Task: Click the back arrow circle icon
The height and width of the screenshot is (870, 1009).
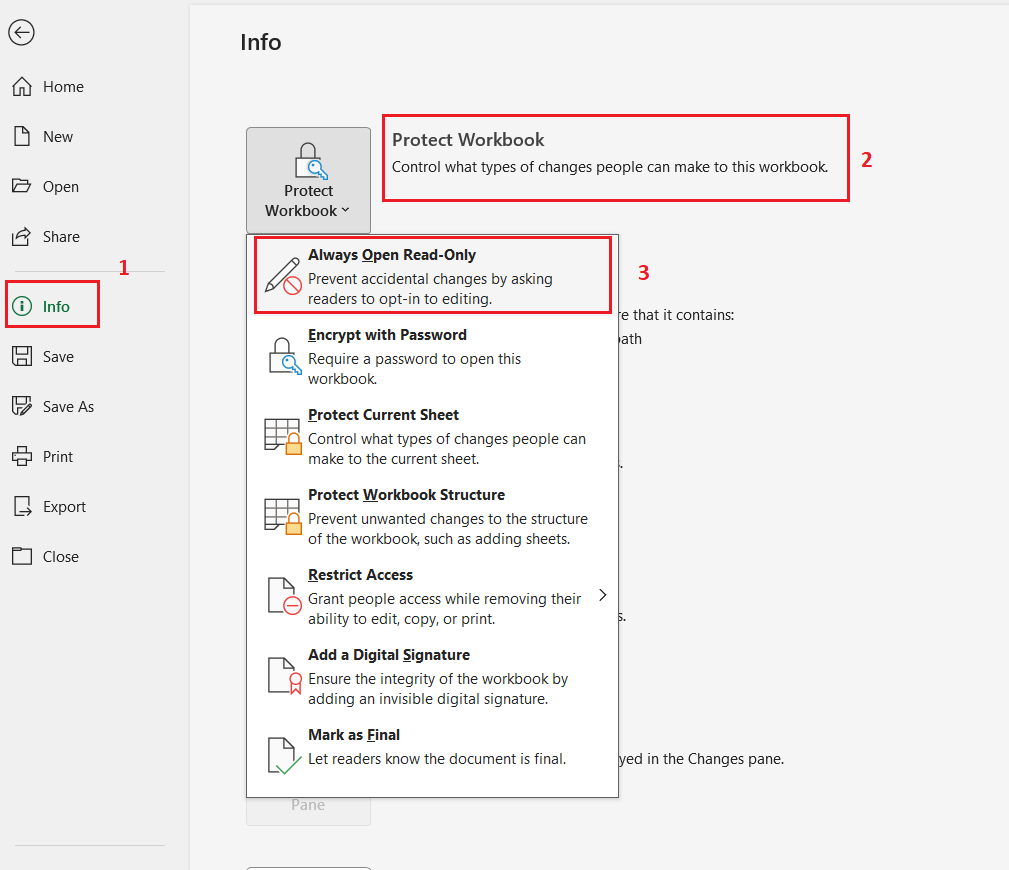Action: click(x=21, y=33)
